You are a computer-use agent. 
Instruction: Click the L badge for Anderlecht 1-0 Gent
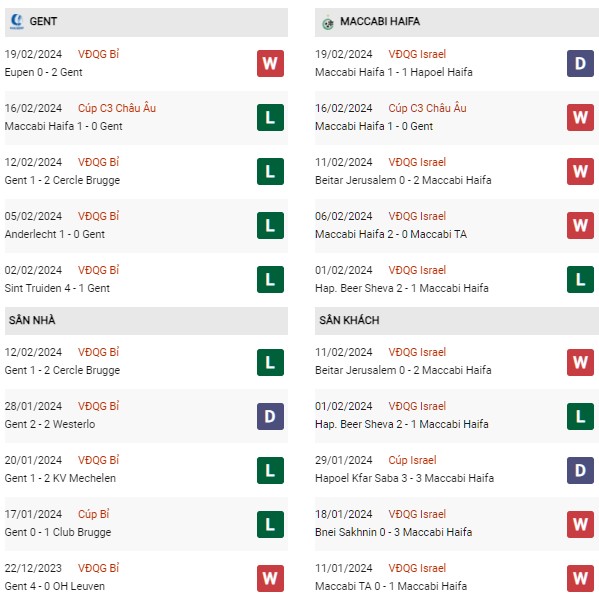[x=270, y=225]
